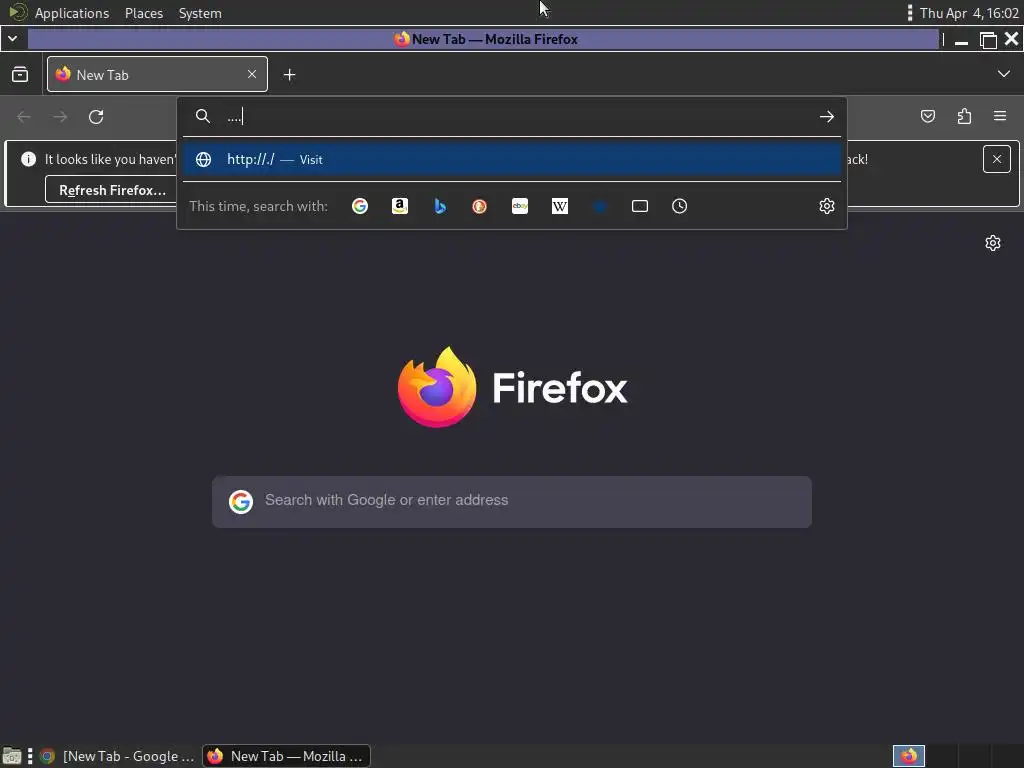Go forward one page
Viewport: 1024px width, 768px height.
(x=60, y=117)
